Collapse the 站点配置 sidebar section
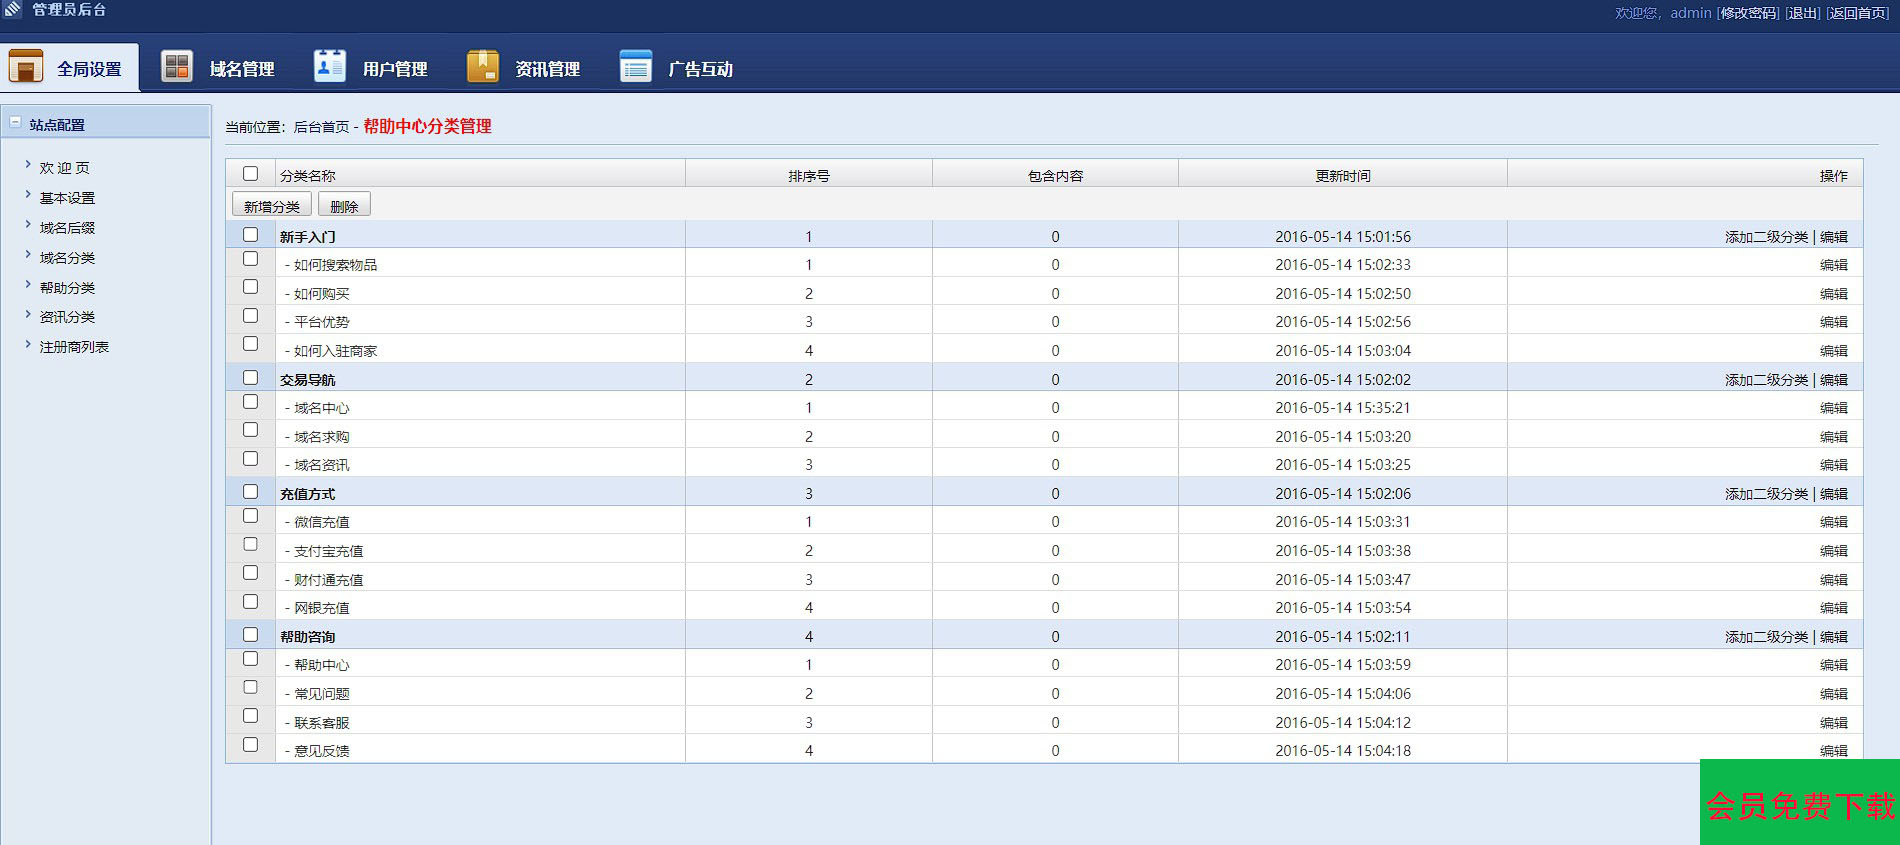Viewport: 1900px width, 845px height. [x=15, y=123]
